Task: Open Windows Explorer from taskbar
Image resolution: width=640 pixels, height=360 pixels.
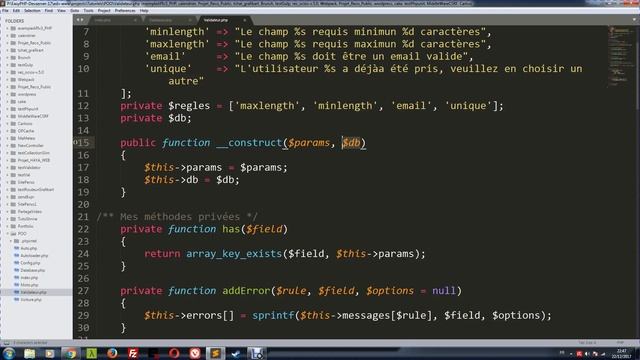Action: coord(29,353)
